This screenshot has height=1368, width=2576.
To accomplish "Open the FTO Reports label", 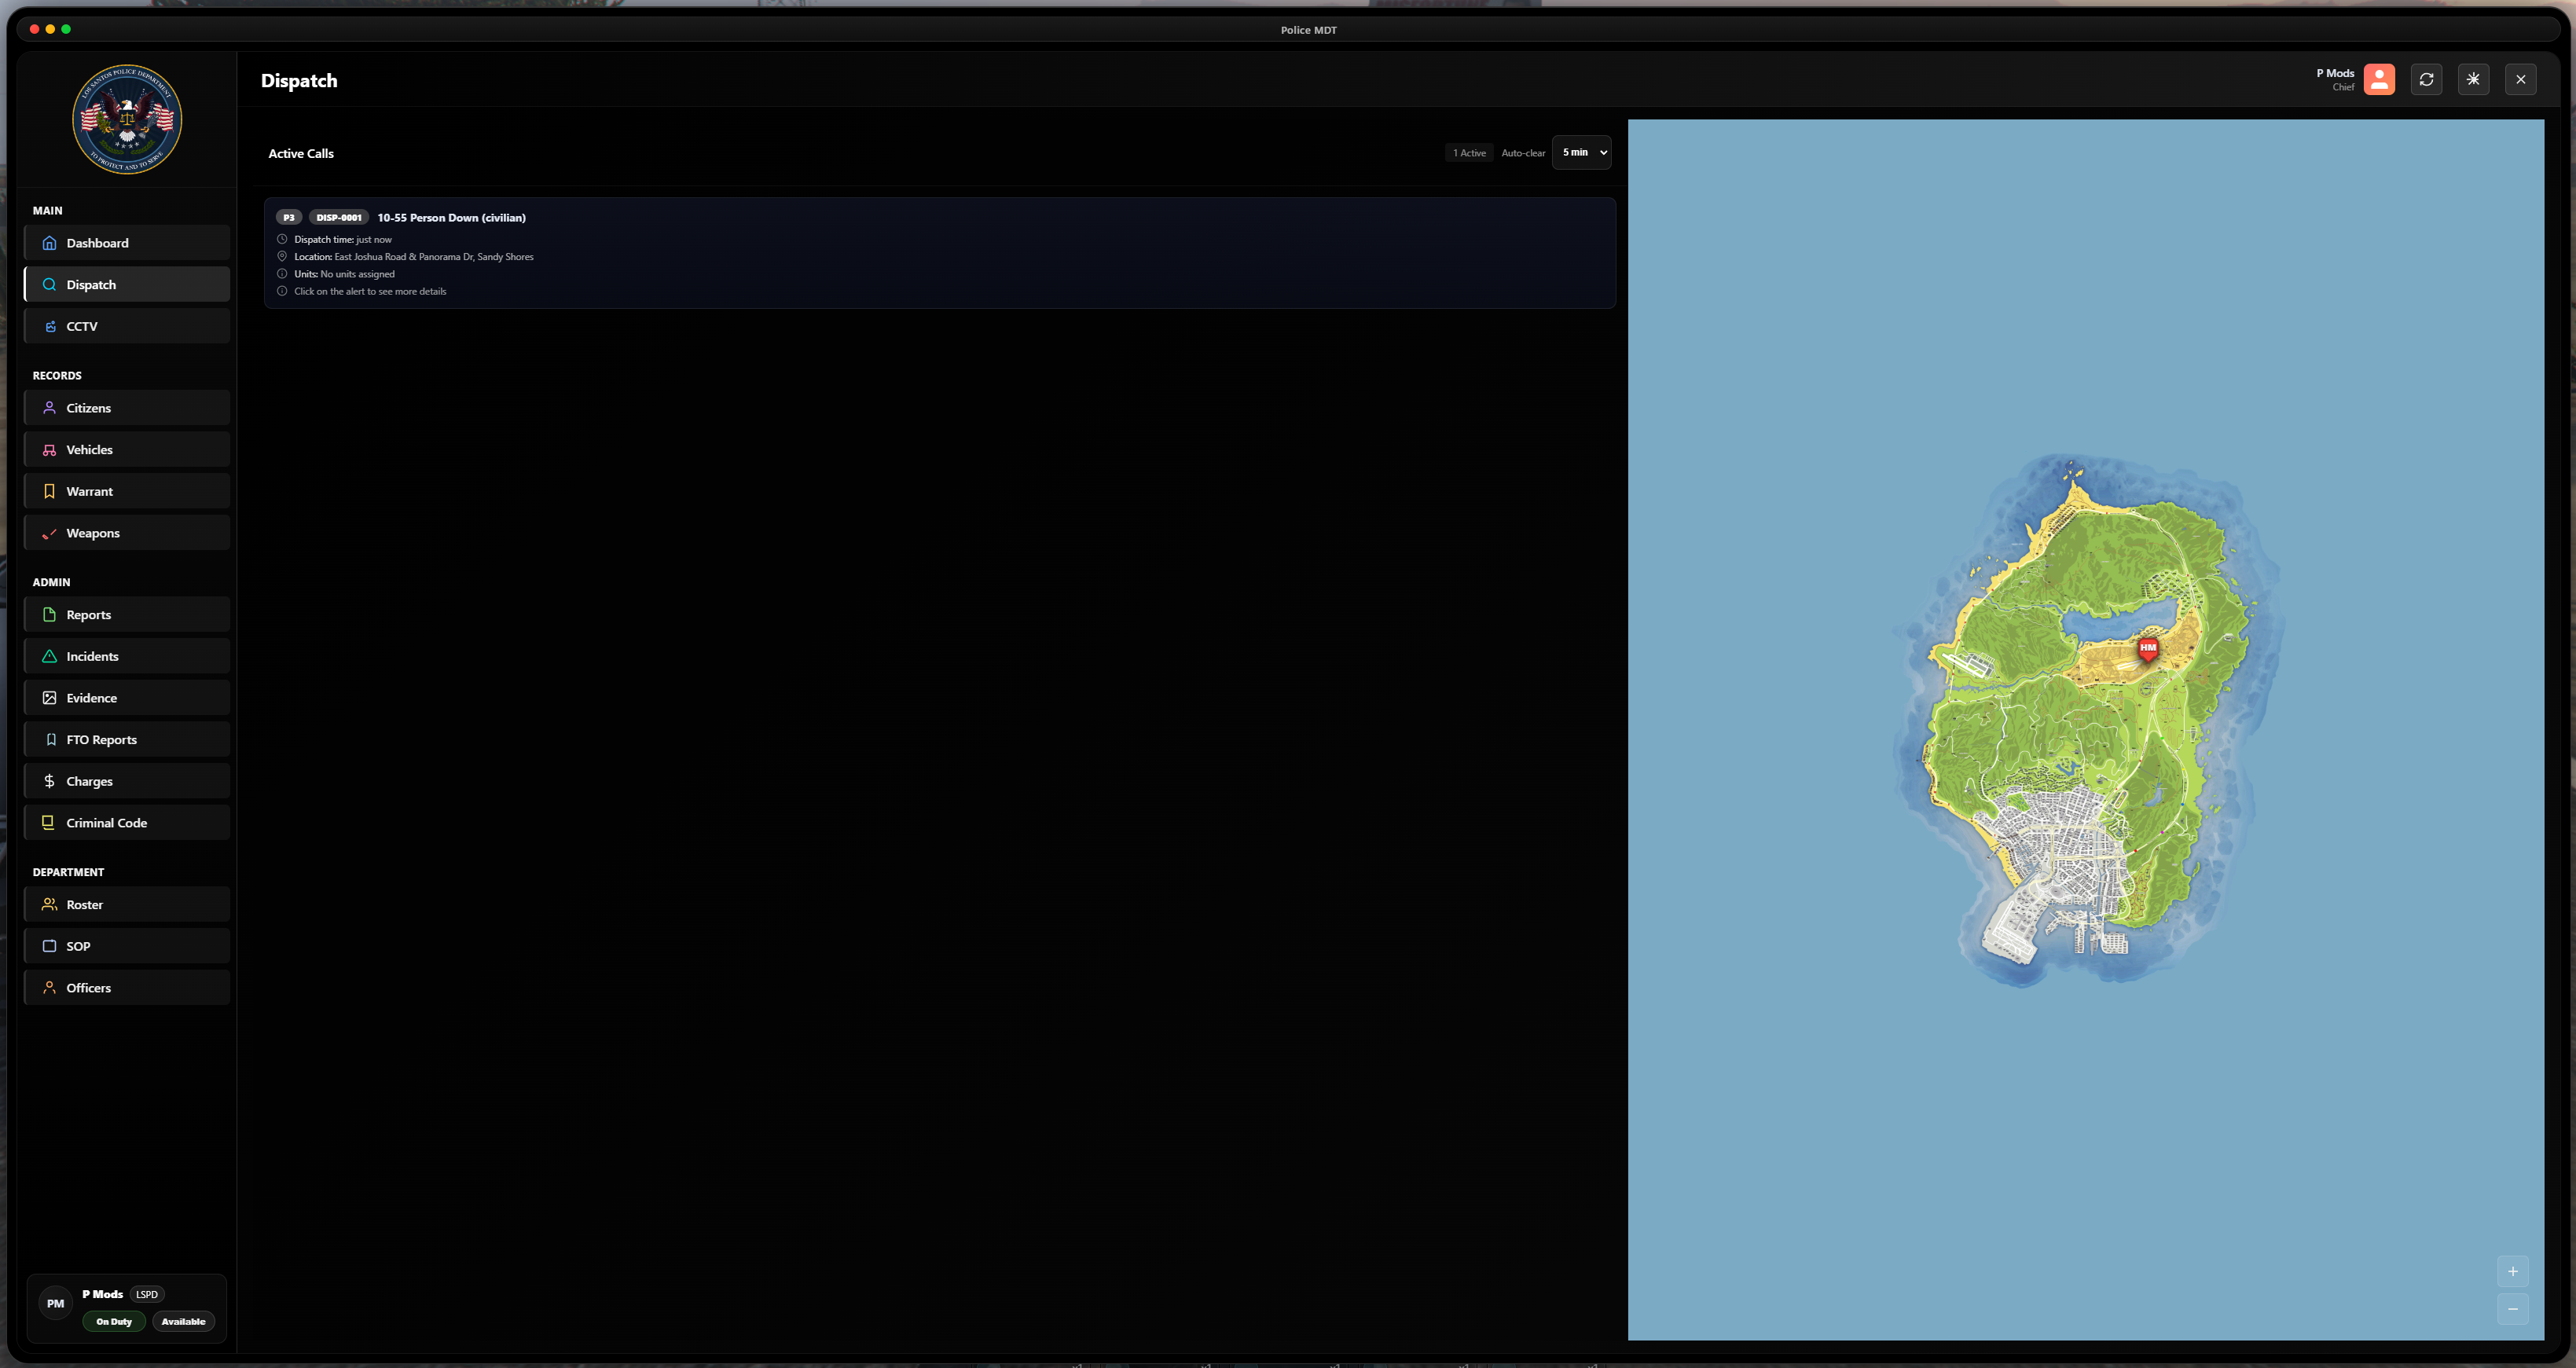I will tap(102, 740).
